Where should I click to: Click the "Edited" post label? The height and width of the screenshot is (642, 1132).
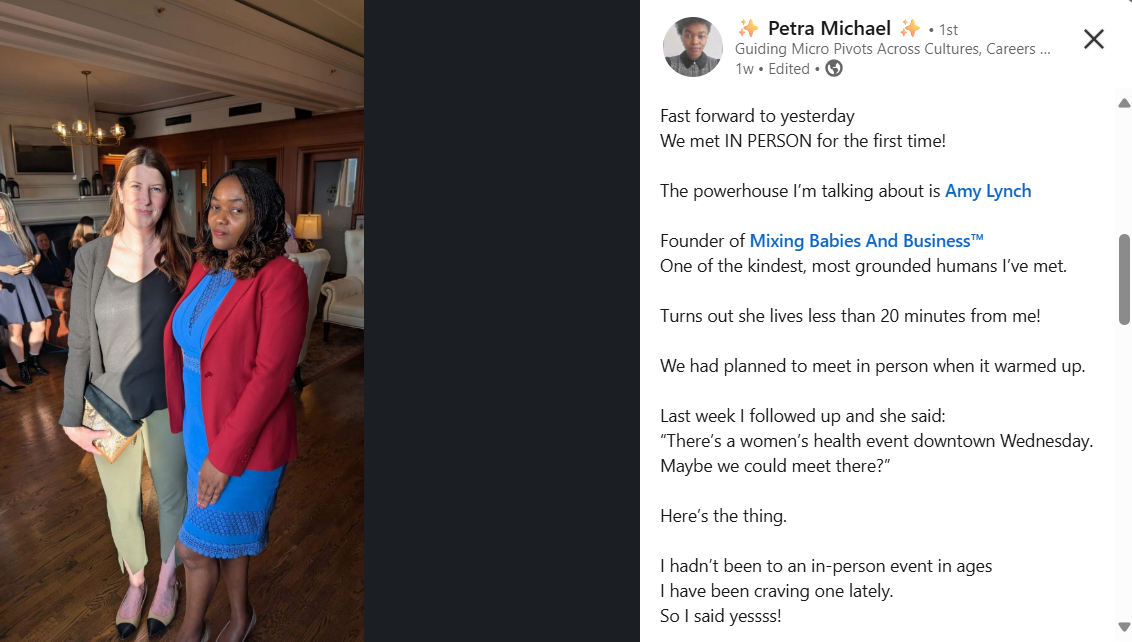[789, 69]
